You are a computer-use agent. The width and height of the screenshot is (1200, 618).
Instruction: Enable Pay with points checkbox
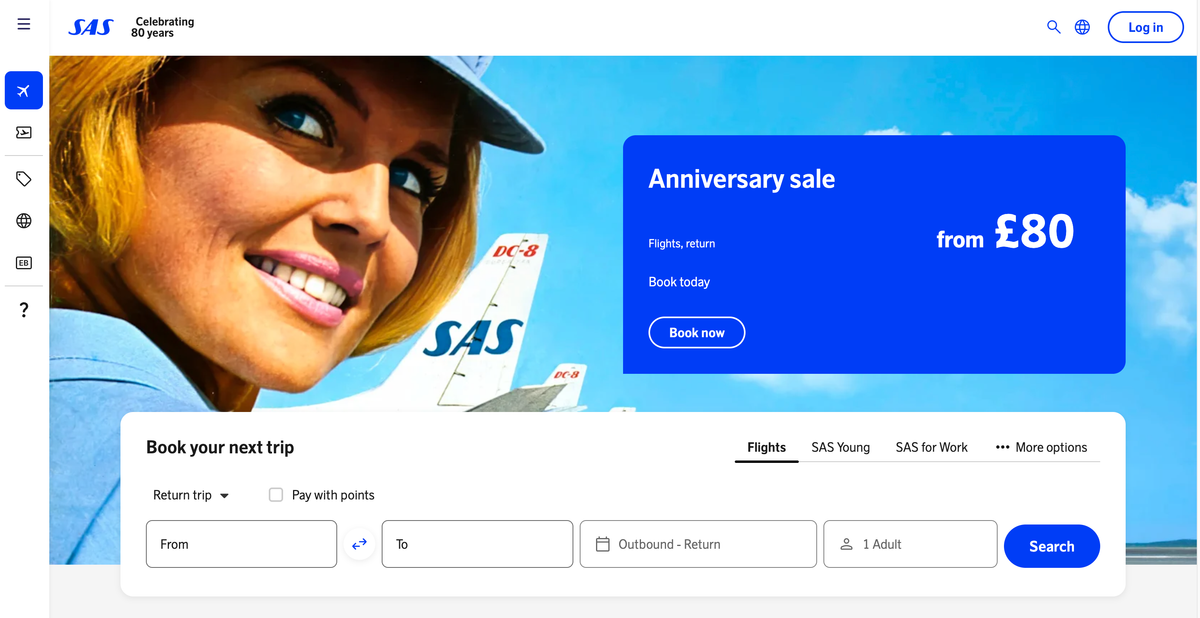click(x=276, y=494)
